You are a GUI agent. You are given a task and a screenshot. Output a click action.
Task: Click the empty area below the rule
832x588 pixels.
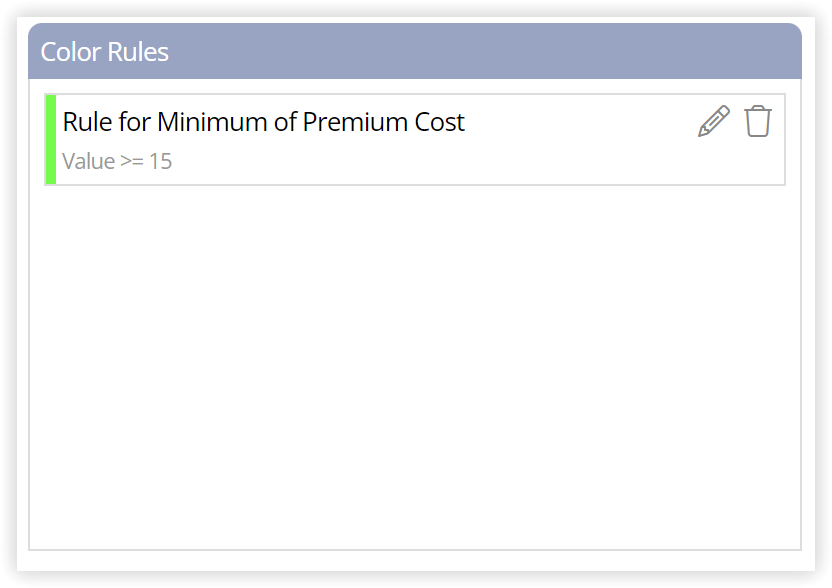[x=415, y=366]
